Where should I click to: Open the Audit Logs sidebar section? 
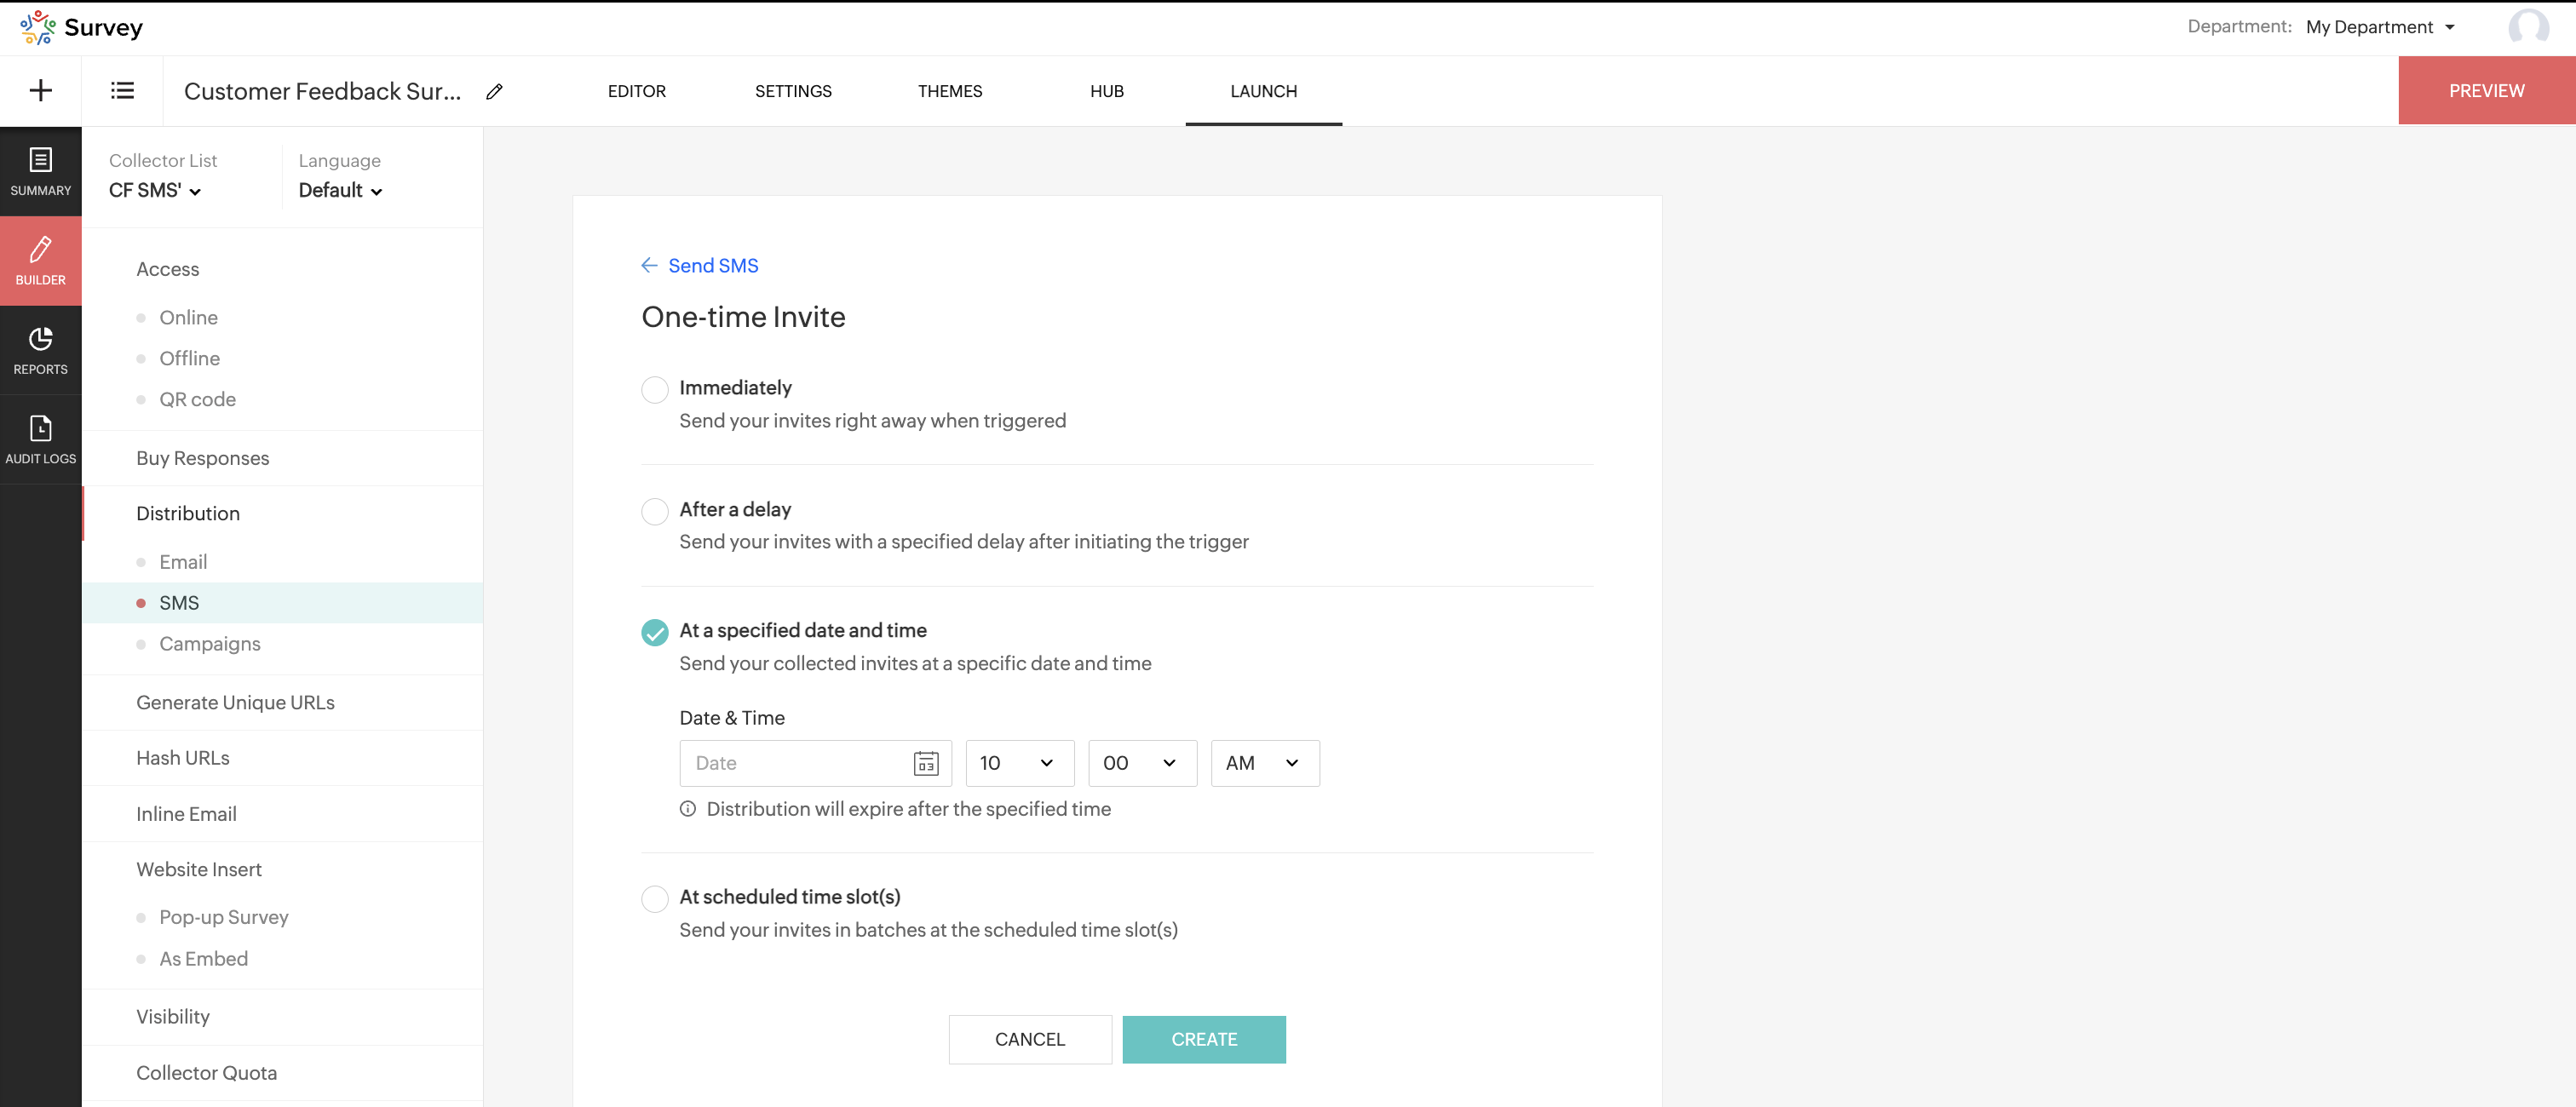point(41,440)
